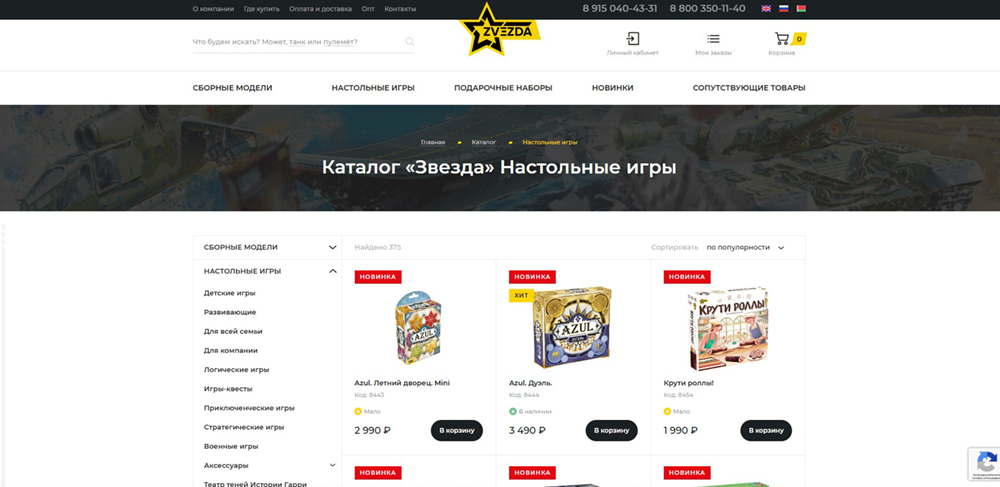Image resolution: width=1000 pixels, height=487 pixels.
Task: Click the search input field
Action: [297, 42]
